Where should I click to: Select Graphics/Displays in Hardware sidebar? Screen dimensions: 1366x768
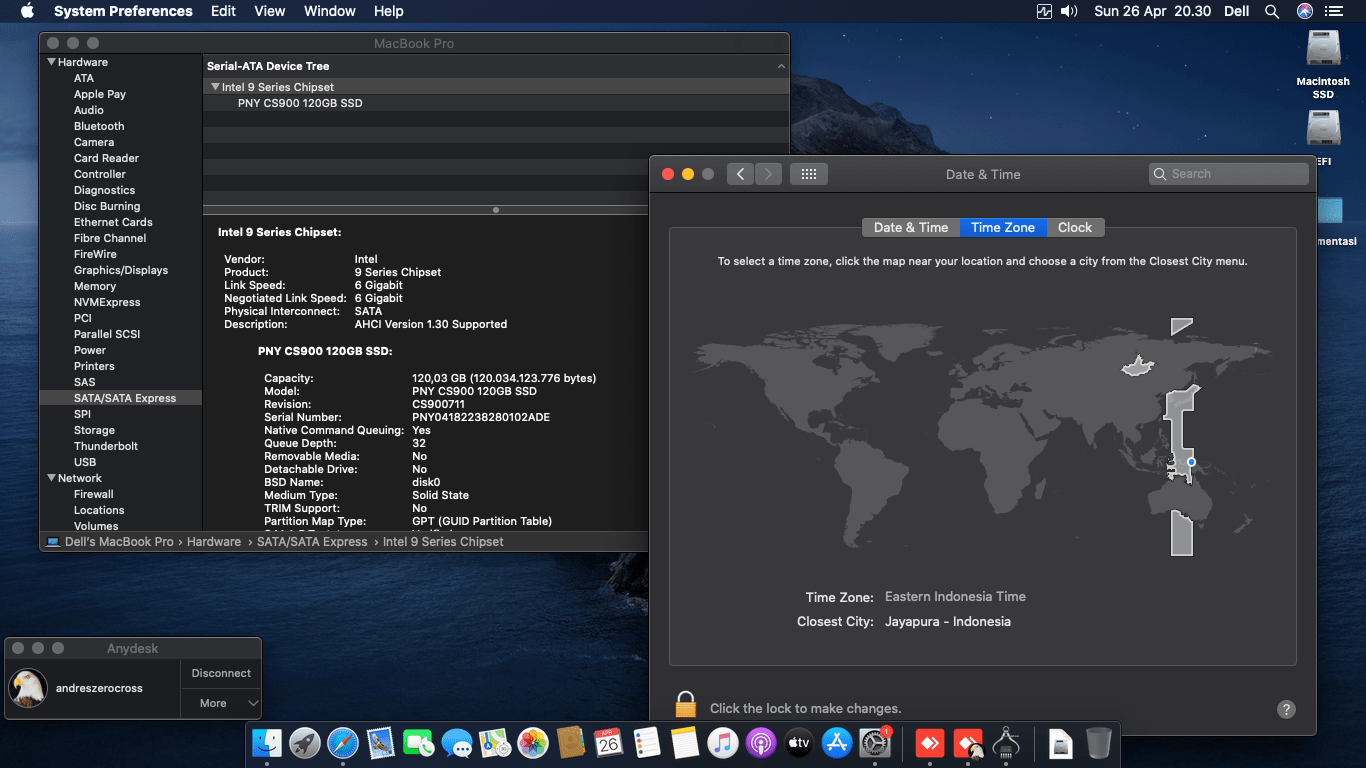(121, 270)
